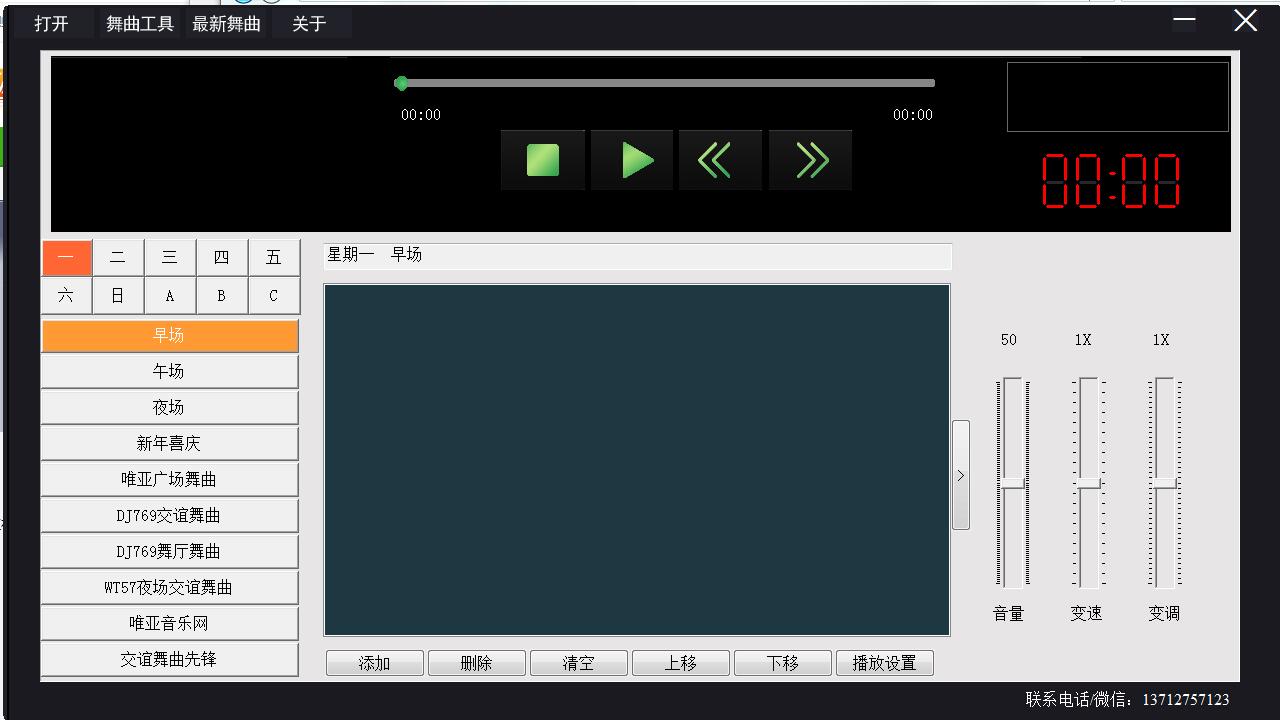This screenshot has height=720, width=1280.
Task: Select playlist slot B
Action: pyautogui.click(x=222, y=295)
